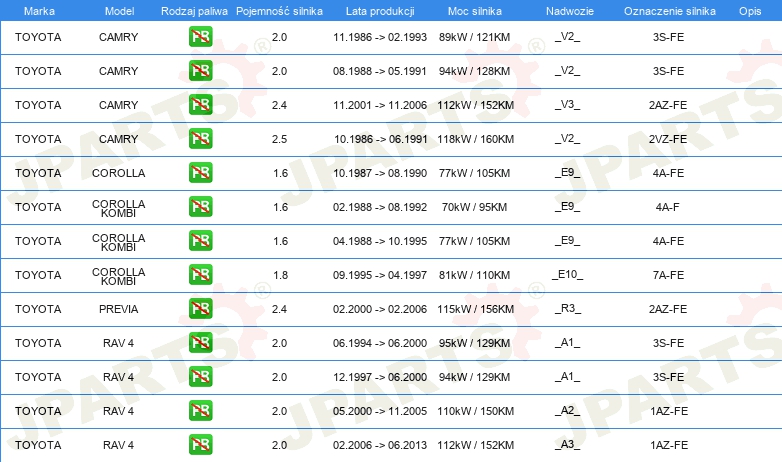Click engine power 81kW / 110KM

tap(474, 275)
